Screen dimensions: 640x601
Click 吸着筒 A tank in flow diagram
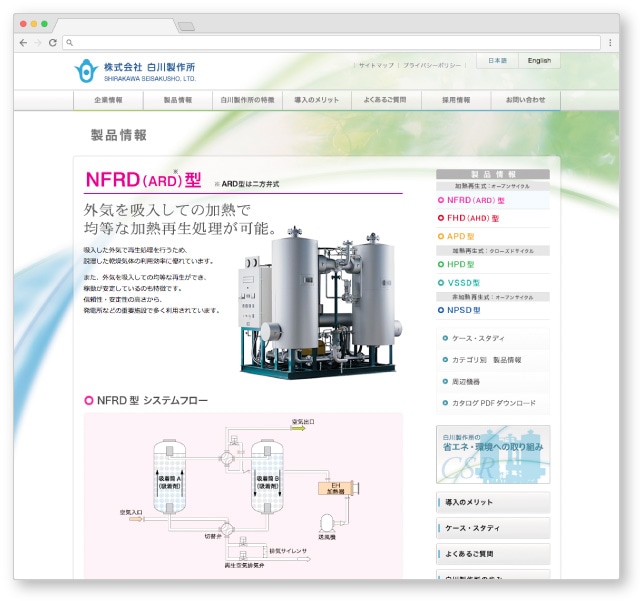169,476
